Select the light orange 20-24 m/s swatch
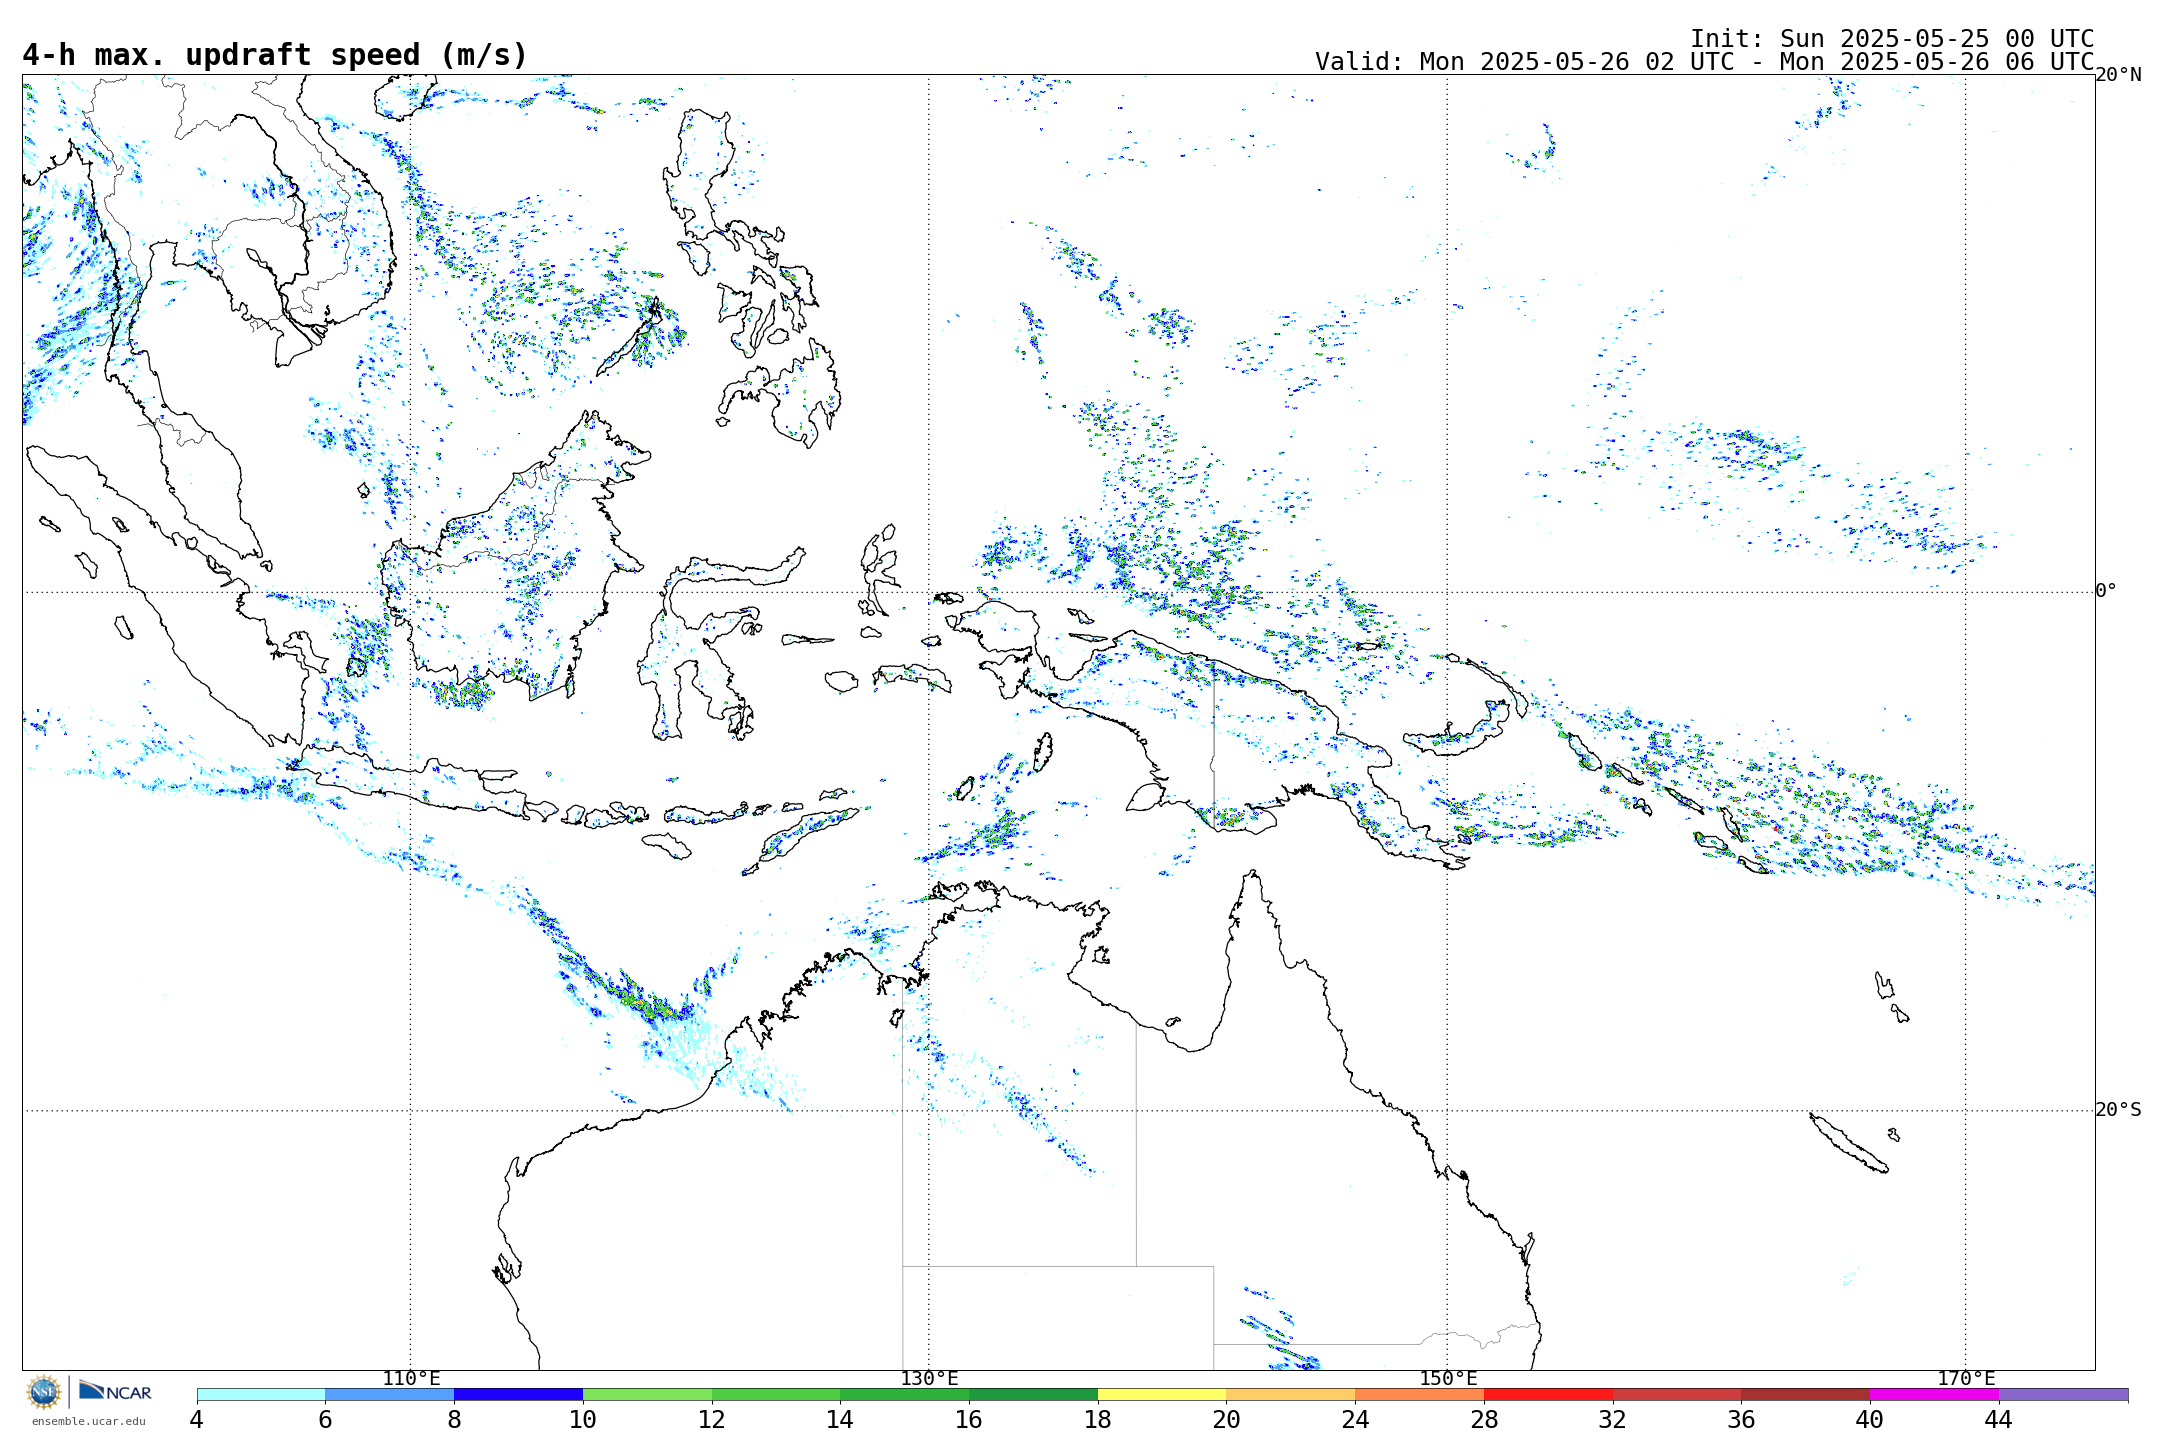 tap(1291, 1394)
